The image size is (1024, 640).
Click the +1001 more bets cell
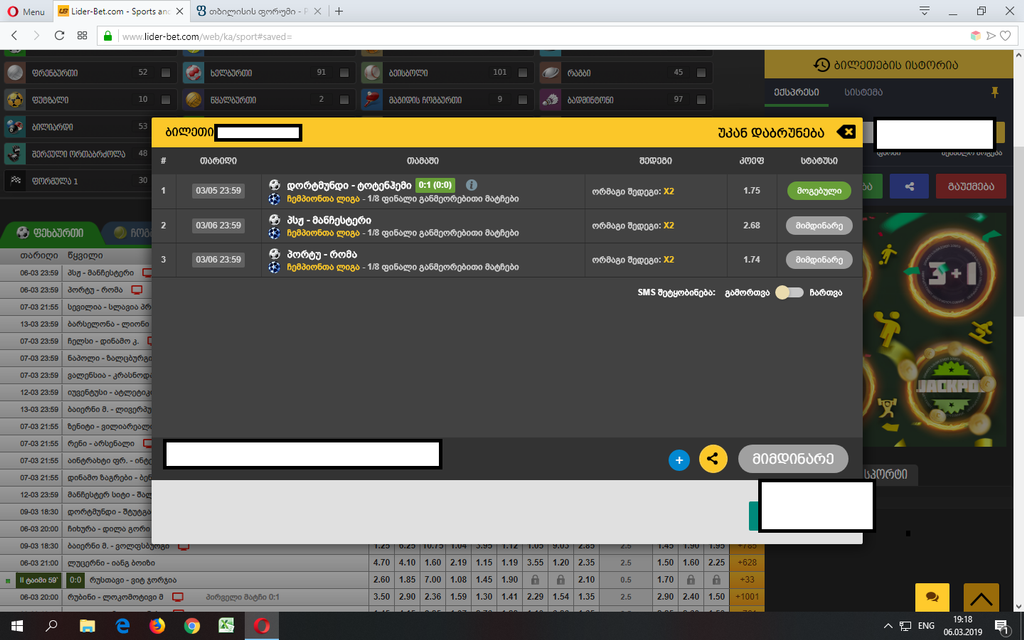[x=746, y=596]
